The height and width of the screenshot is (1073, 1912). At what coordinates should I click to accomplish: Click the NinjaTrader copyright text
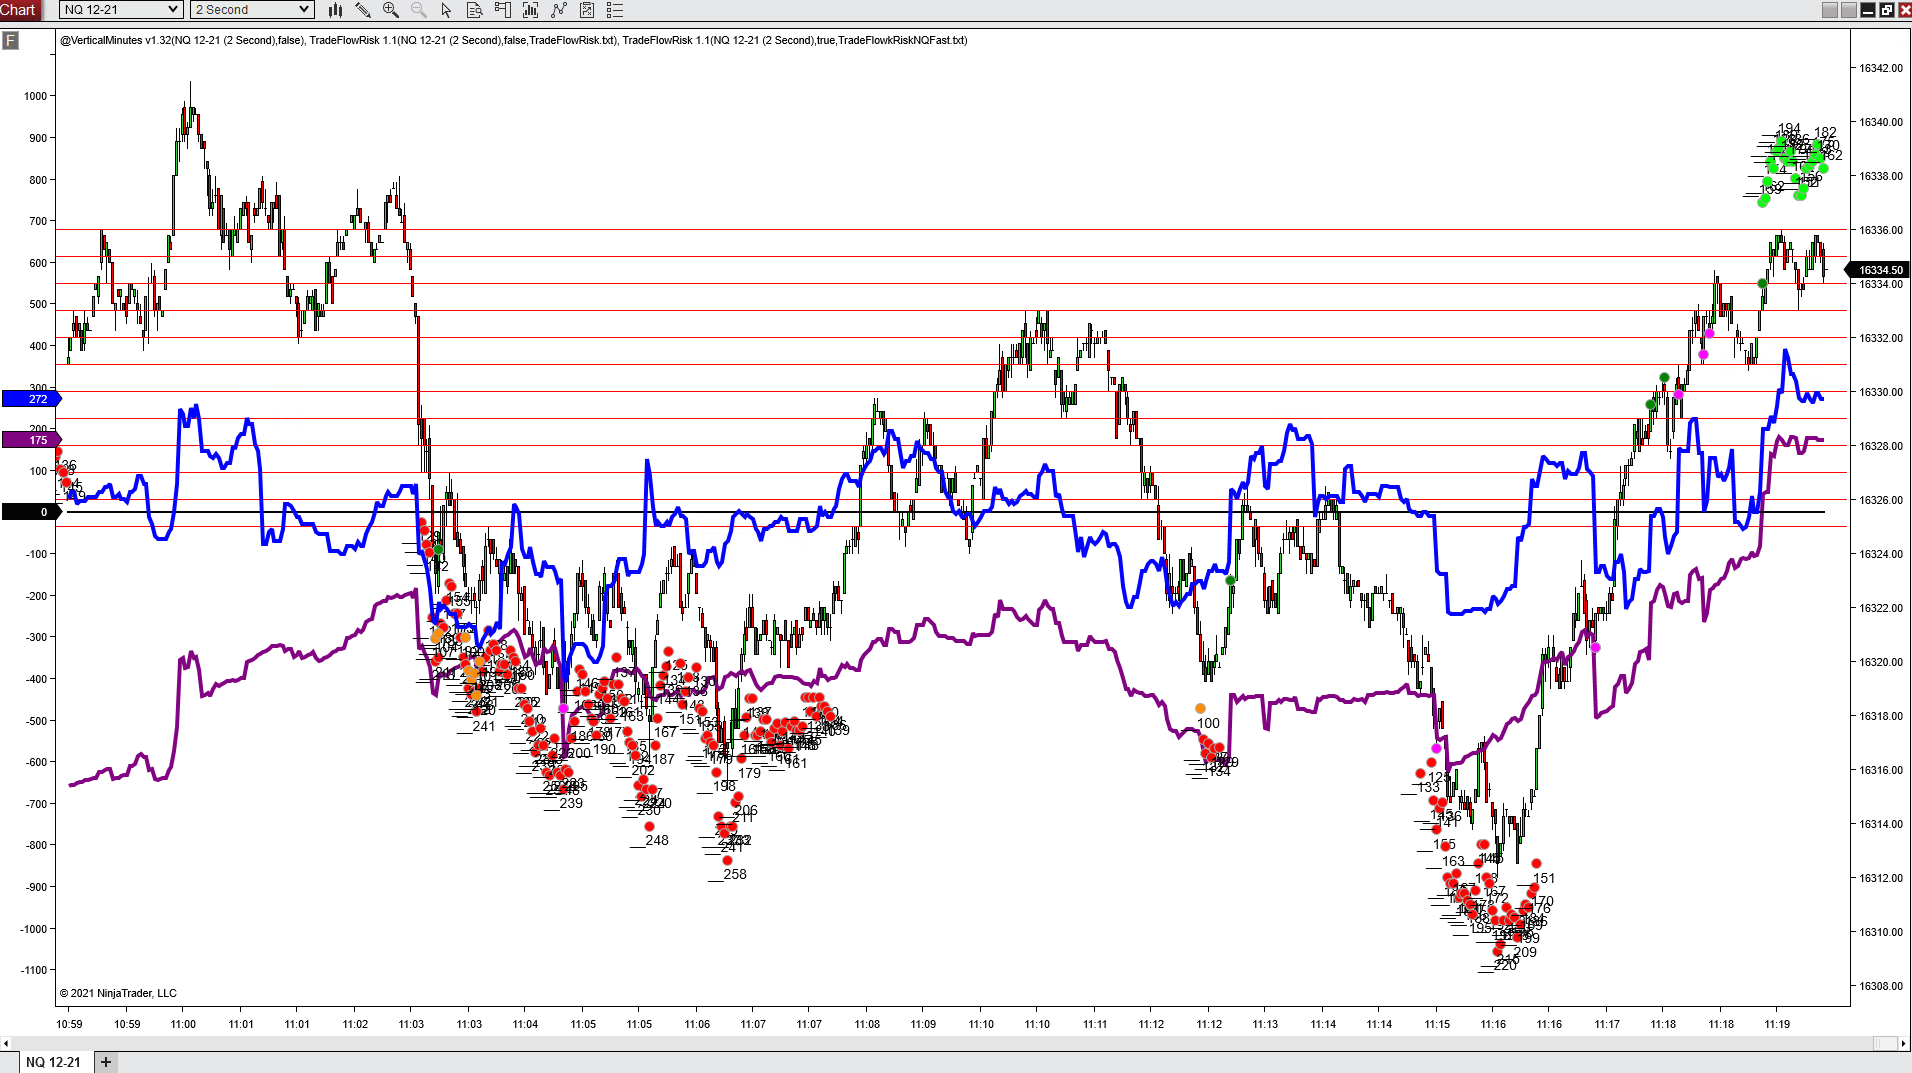tap(118, 993)
